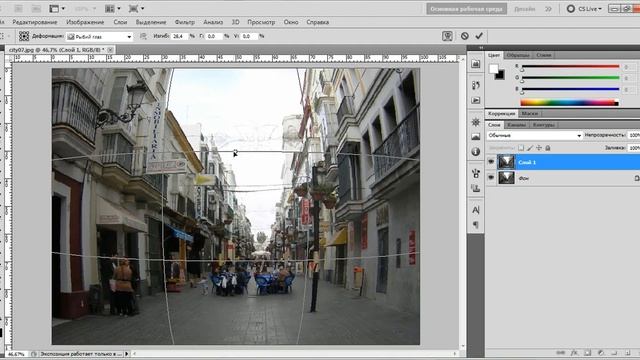Screen dimensions: 640x360
Task: Open the CS Live dropdown
Action: pyautogui.click(x=590, y=9)
